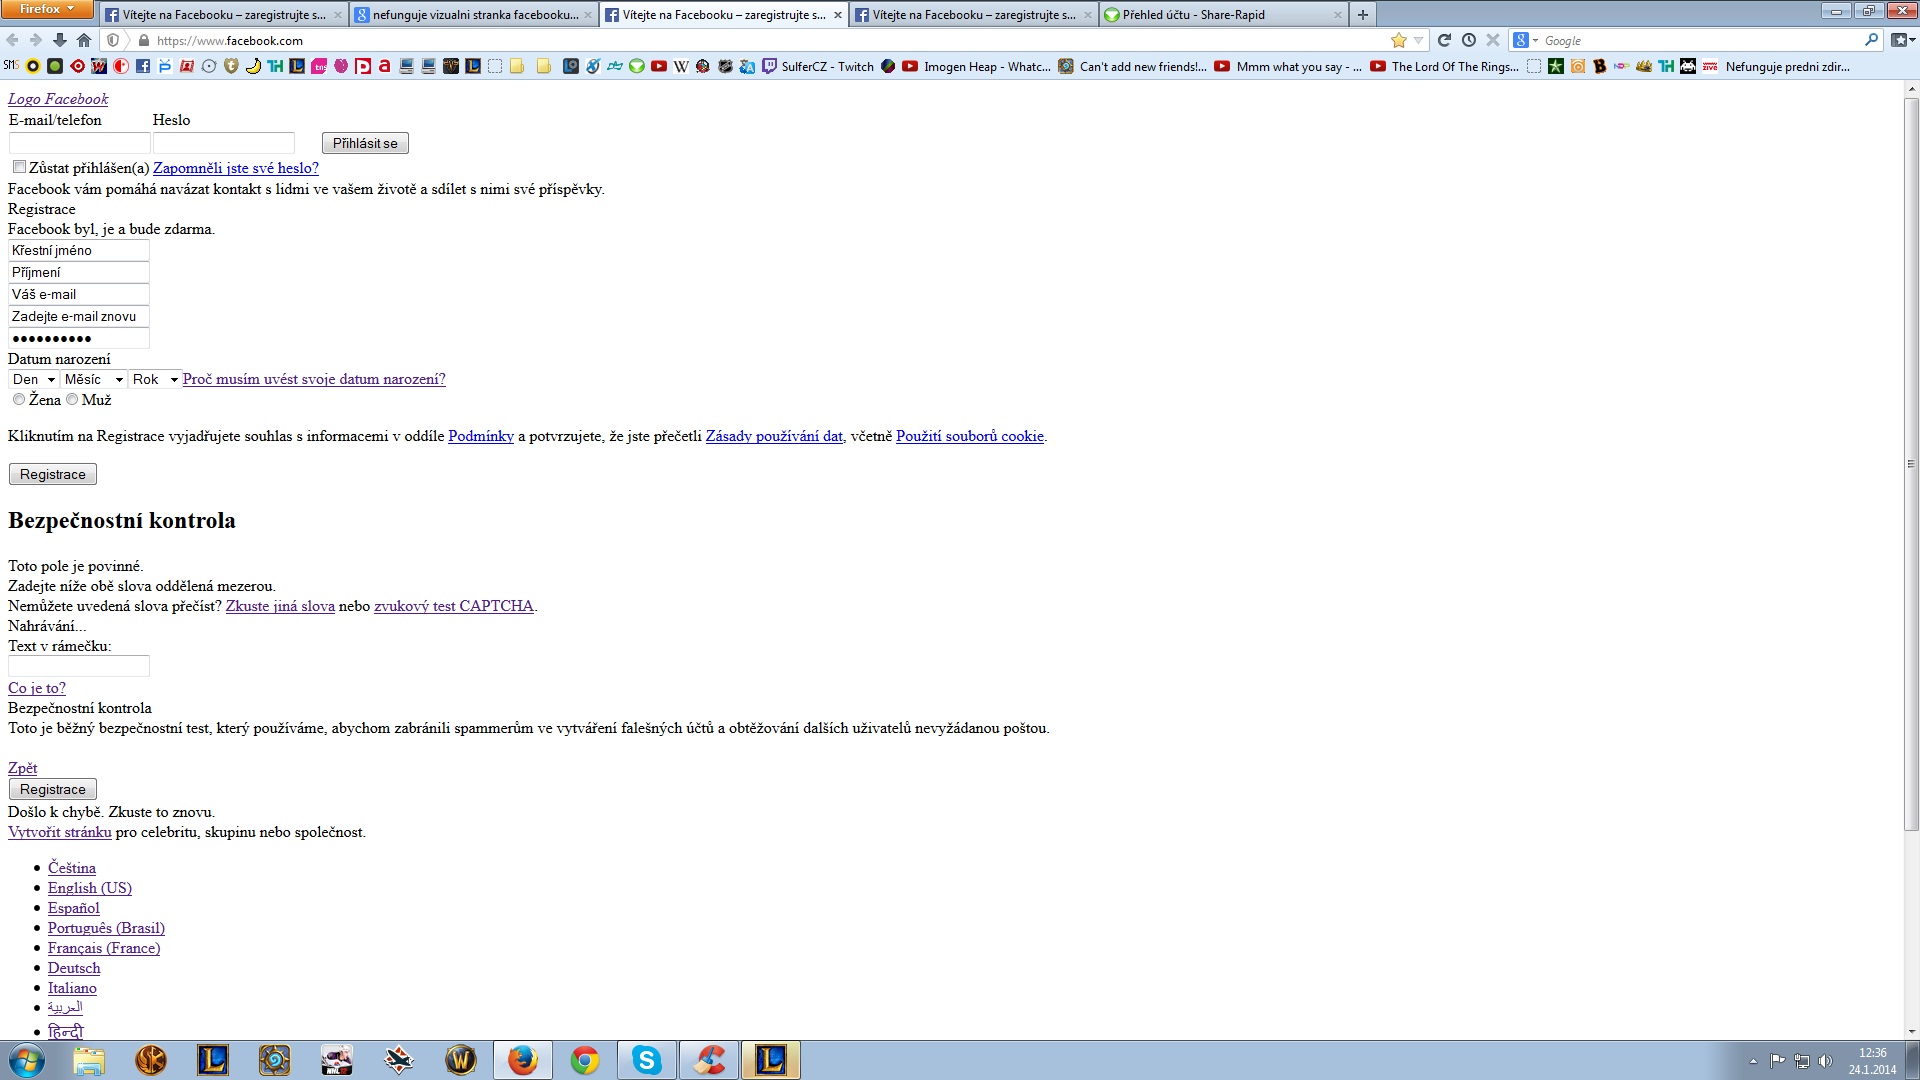Click the Windows Start orb
Screen dimensions: 1920x1080
tap(26, 1060)
